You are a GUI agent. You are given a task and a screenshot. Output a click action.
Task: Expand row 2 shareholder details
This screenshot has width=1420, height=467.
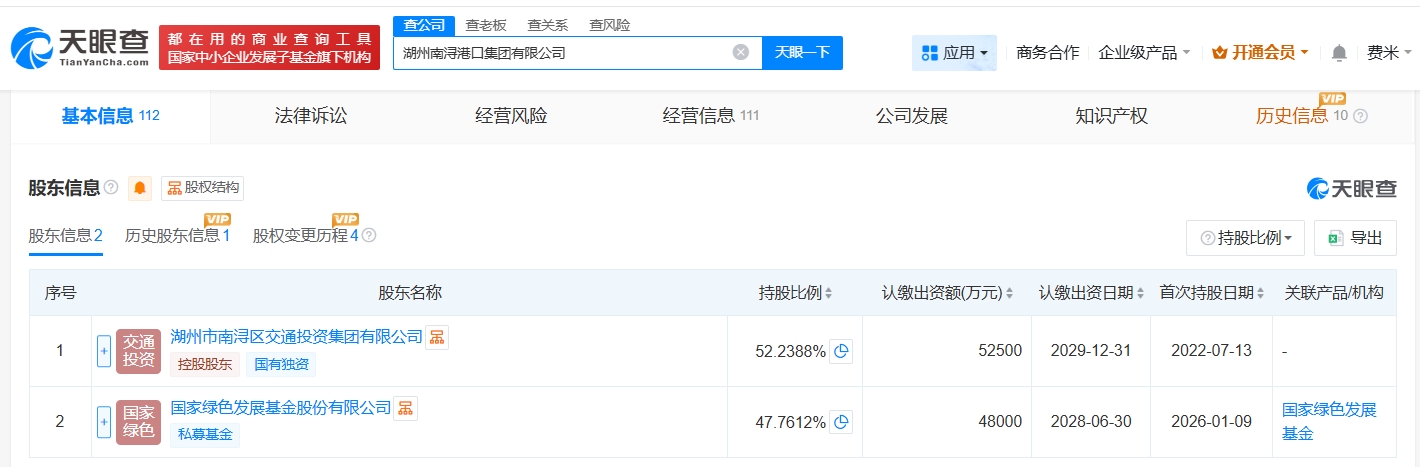click(x=104, y=422)
